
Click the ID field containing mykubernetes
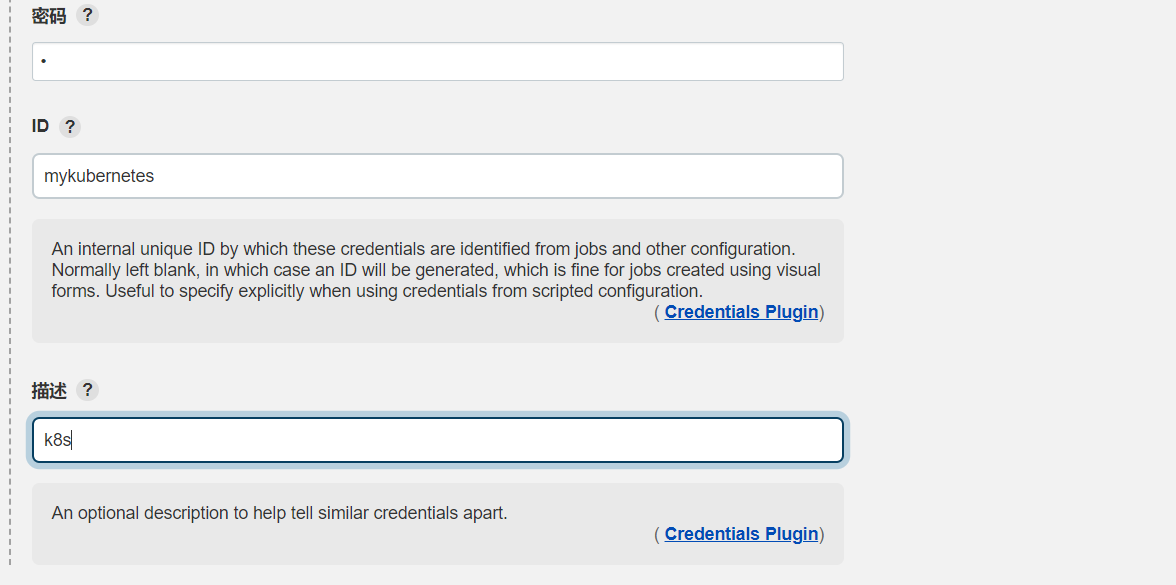tap(438, 176)
